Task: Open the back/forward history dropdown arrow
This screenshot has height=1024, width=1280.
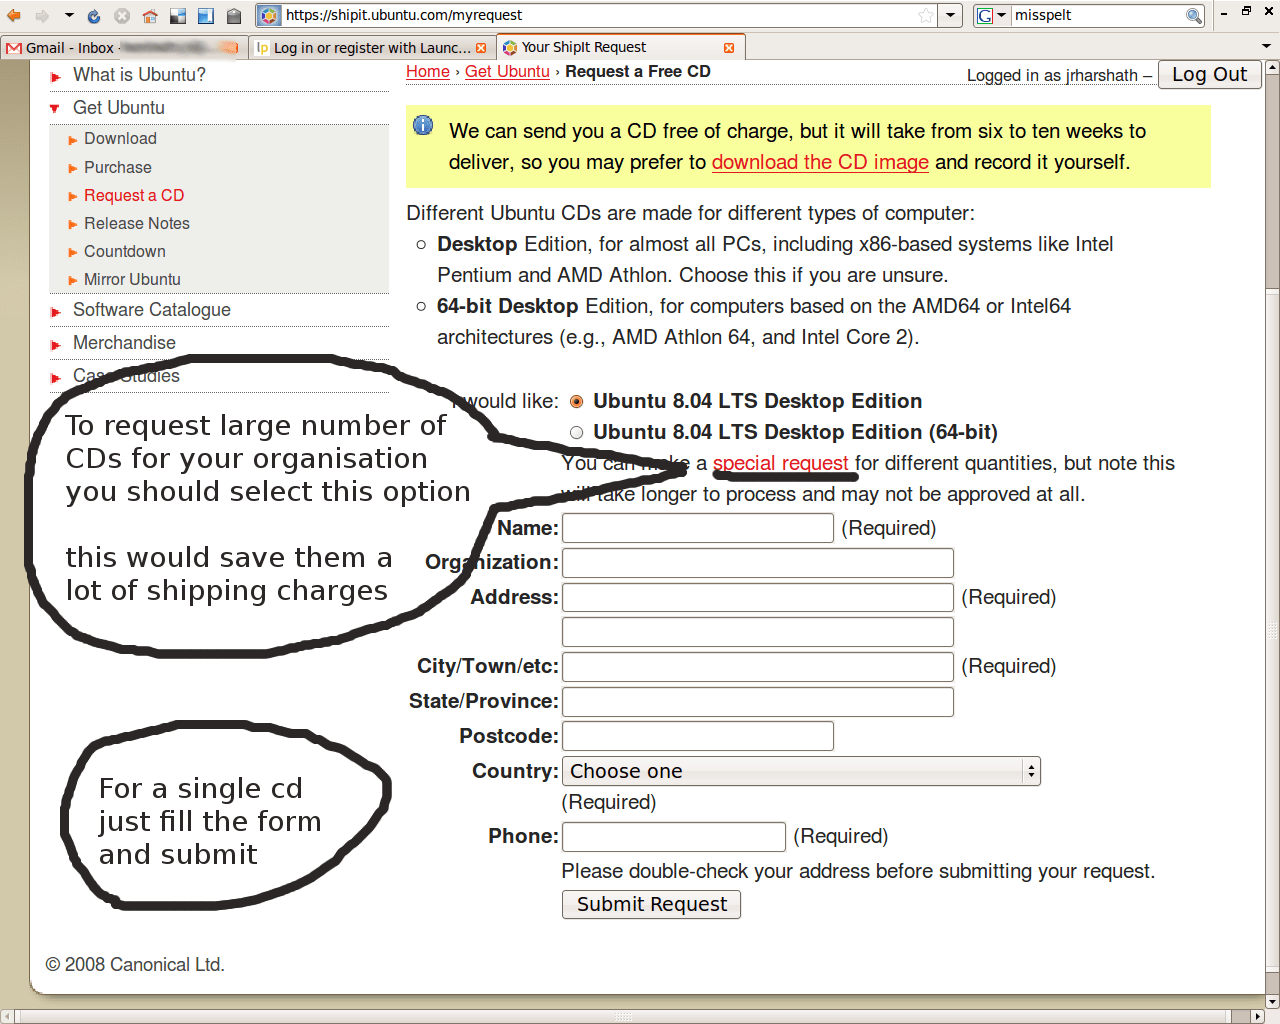Action: tap(69, 15)
